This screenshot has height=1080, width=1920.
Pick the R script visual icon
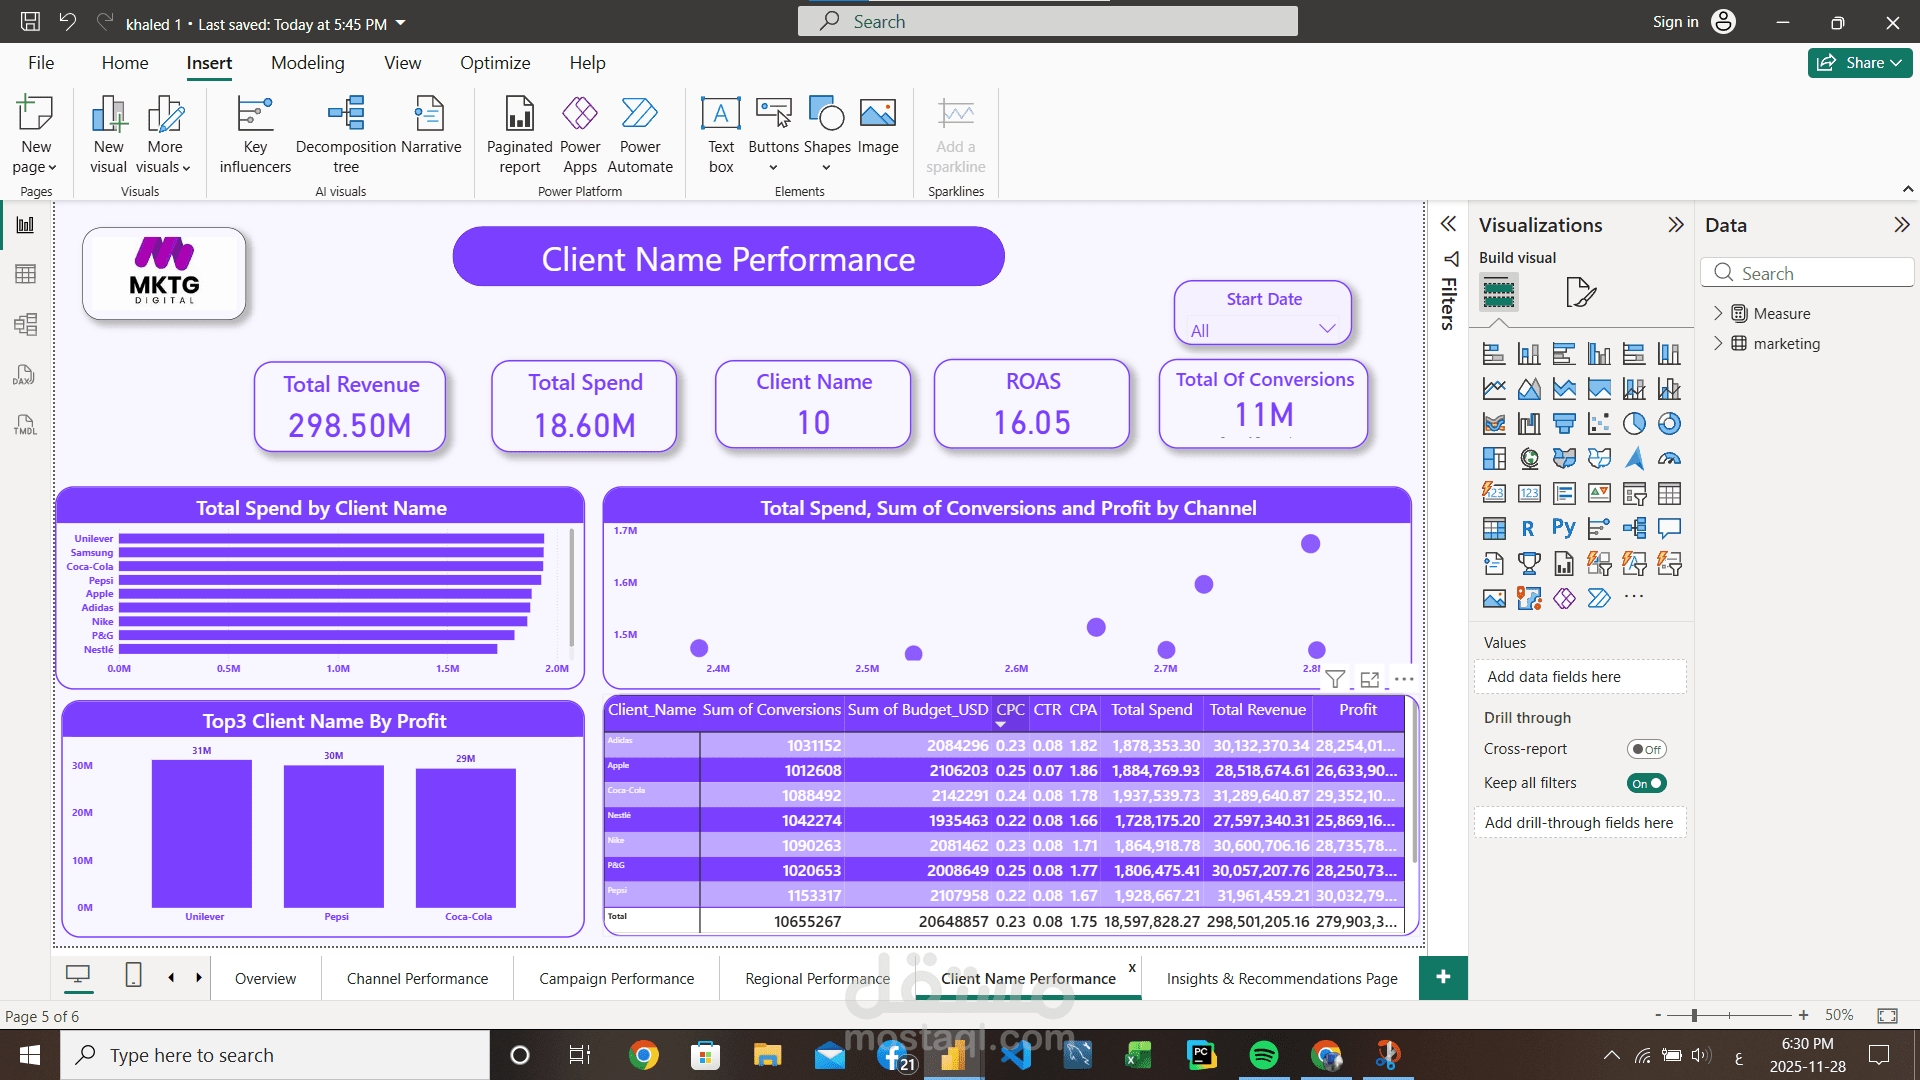pyautogui.click(x=1528, y=528)
